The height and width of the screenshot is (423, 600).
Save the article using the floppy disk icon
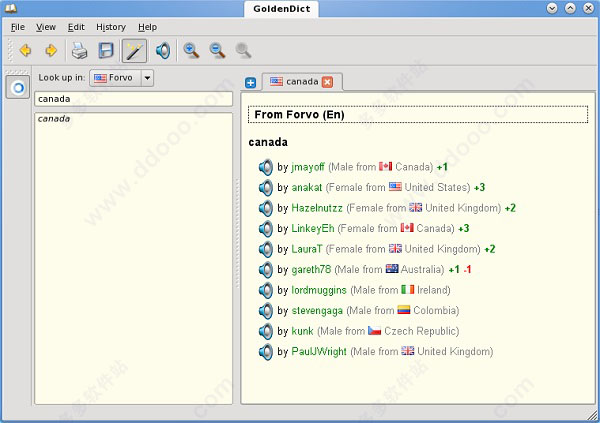106,51
